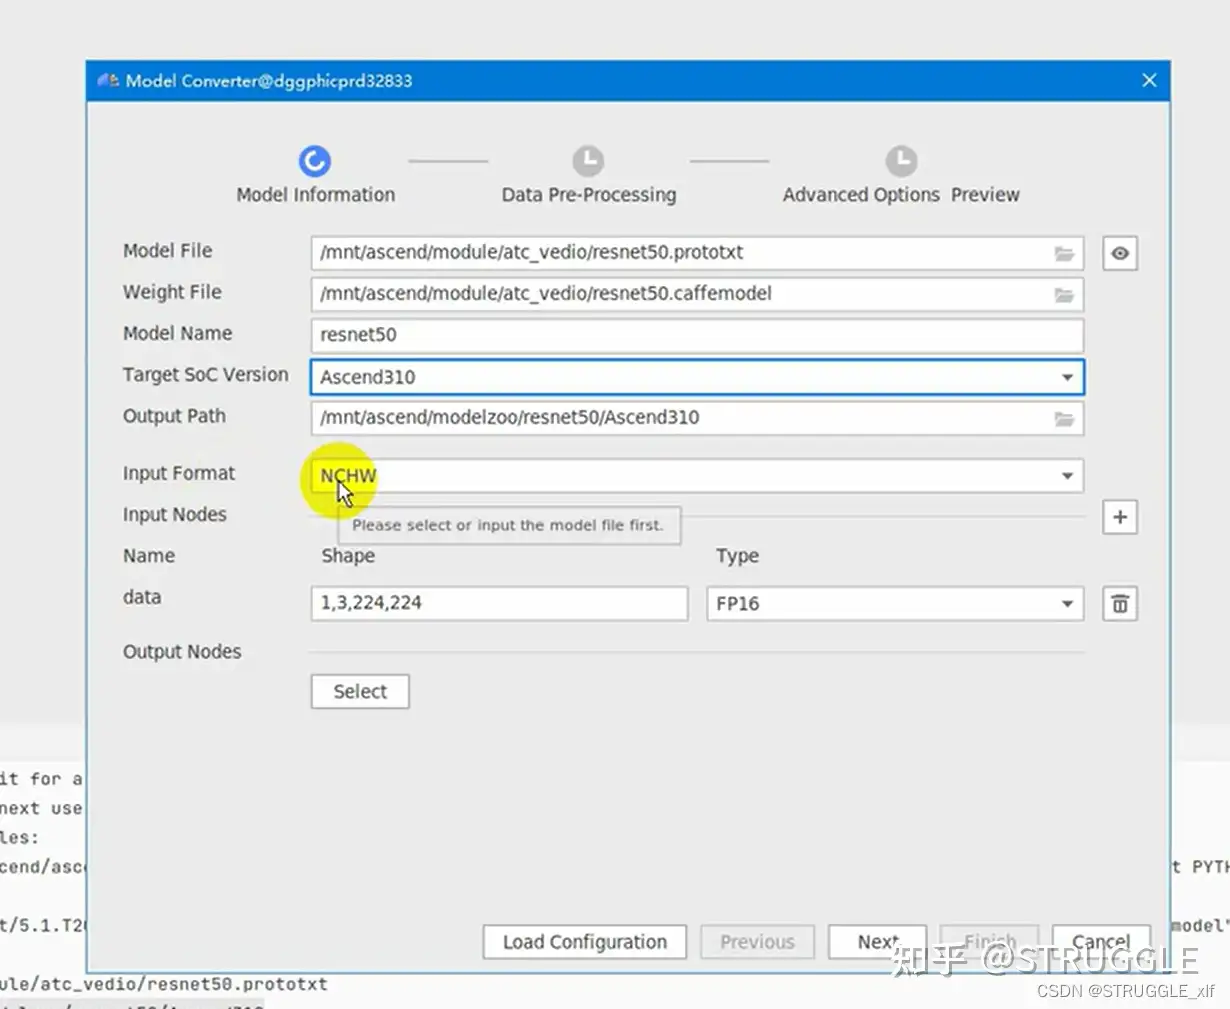
Task: Click the Model Name label
Action: (x=177, y=333)
